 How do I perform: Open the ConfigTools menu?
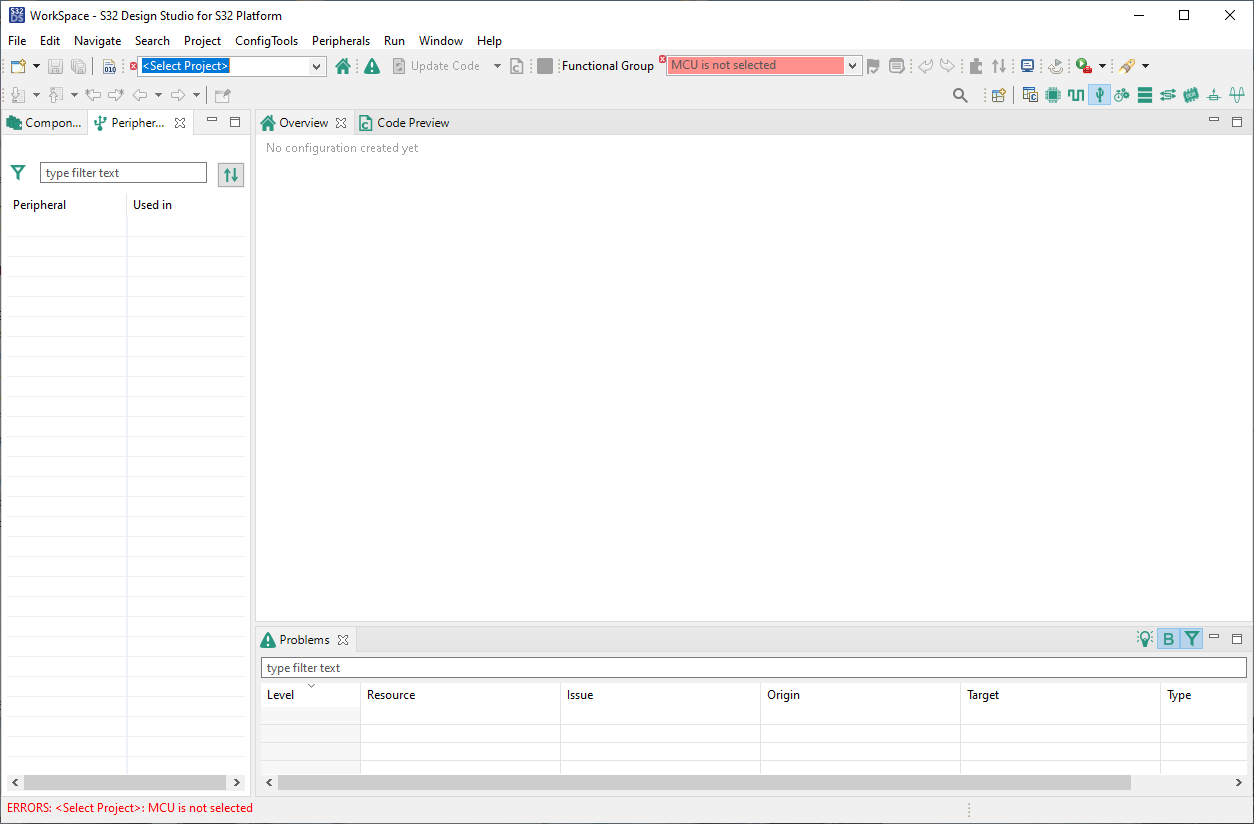[x=266, y=41]
